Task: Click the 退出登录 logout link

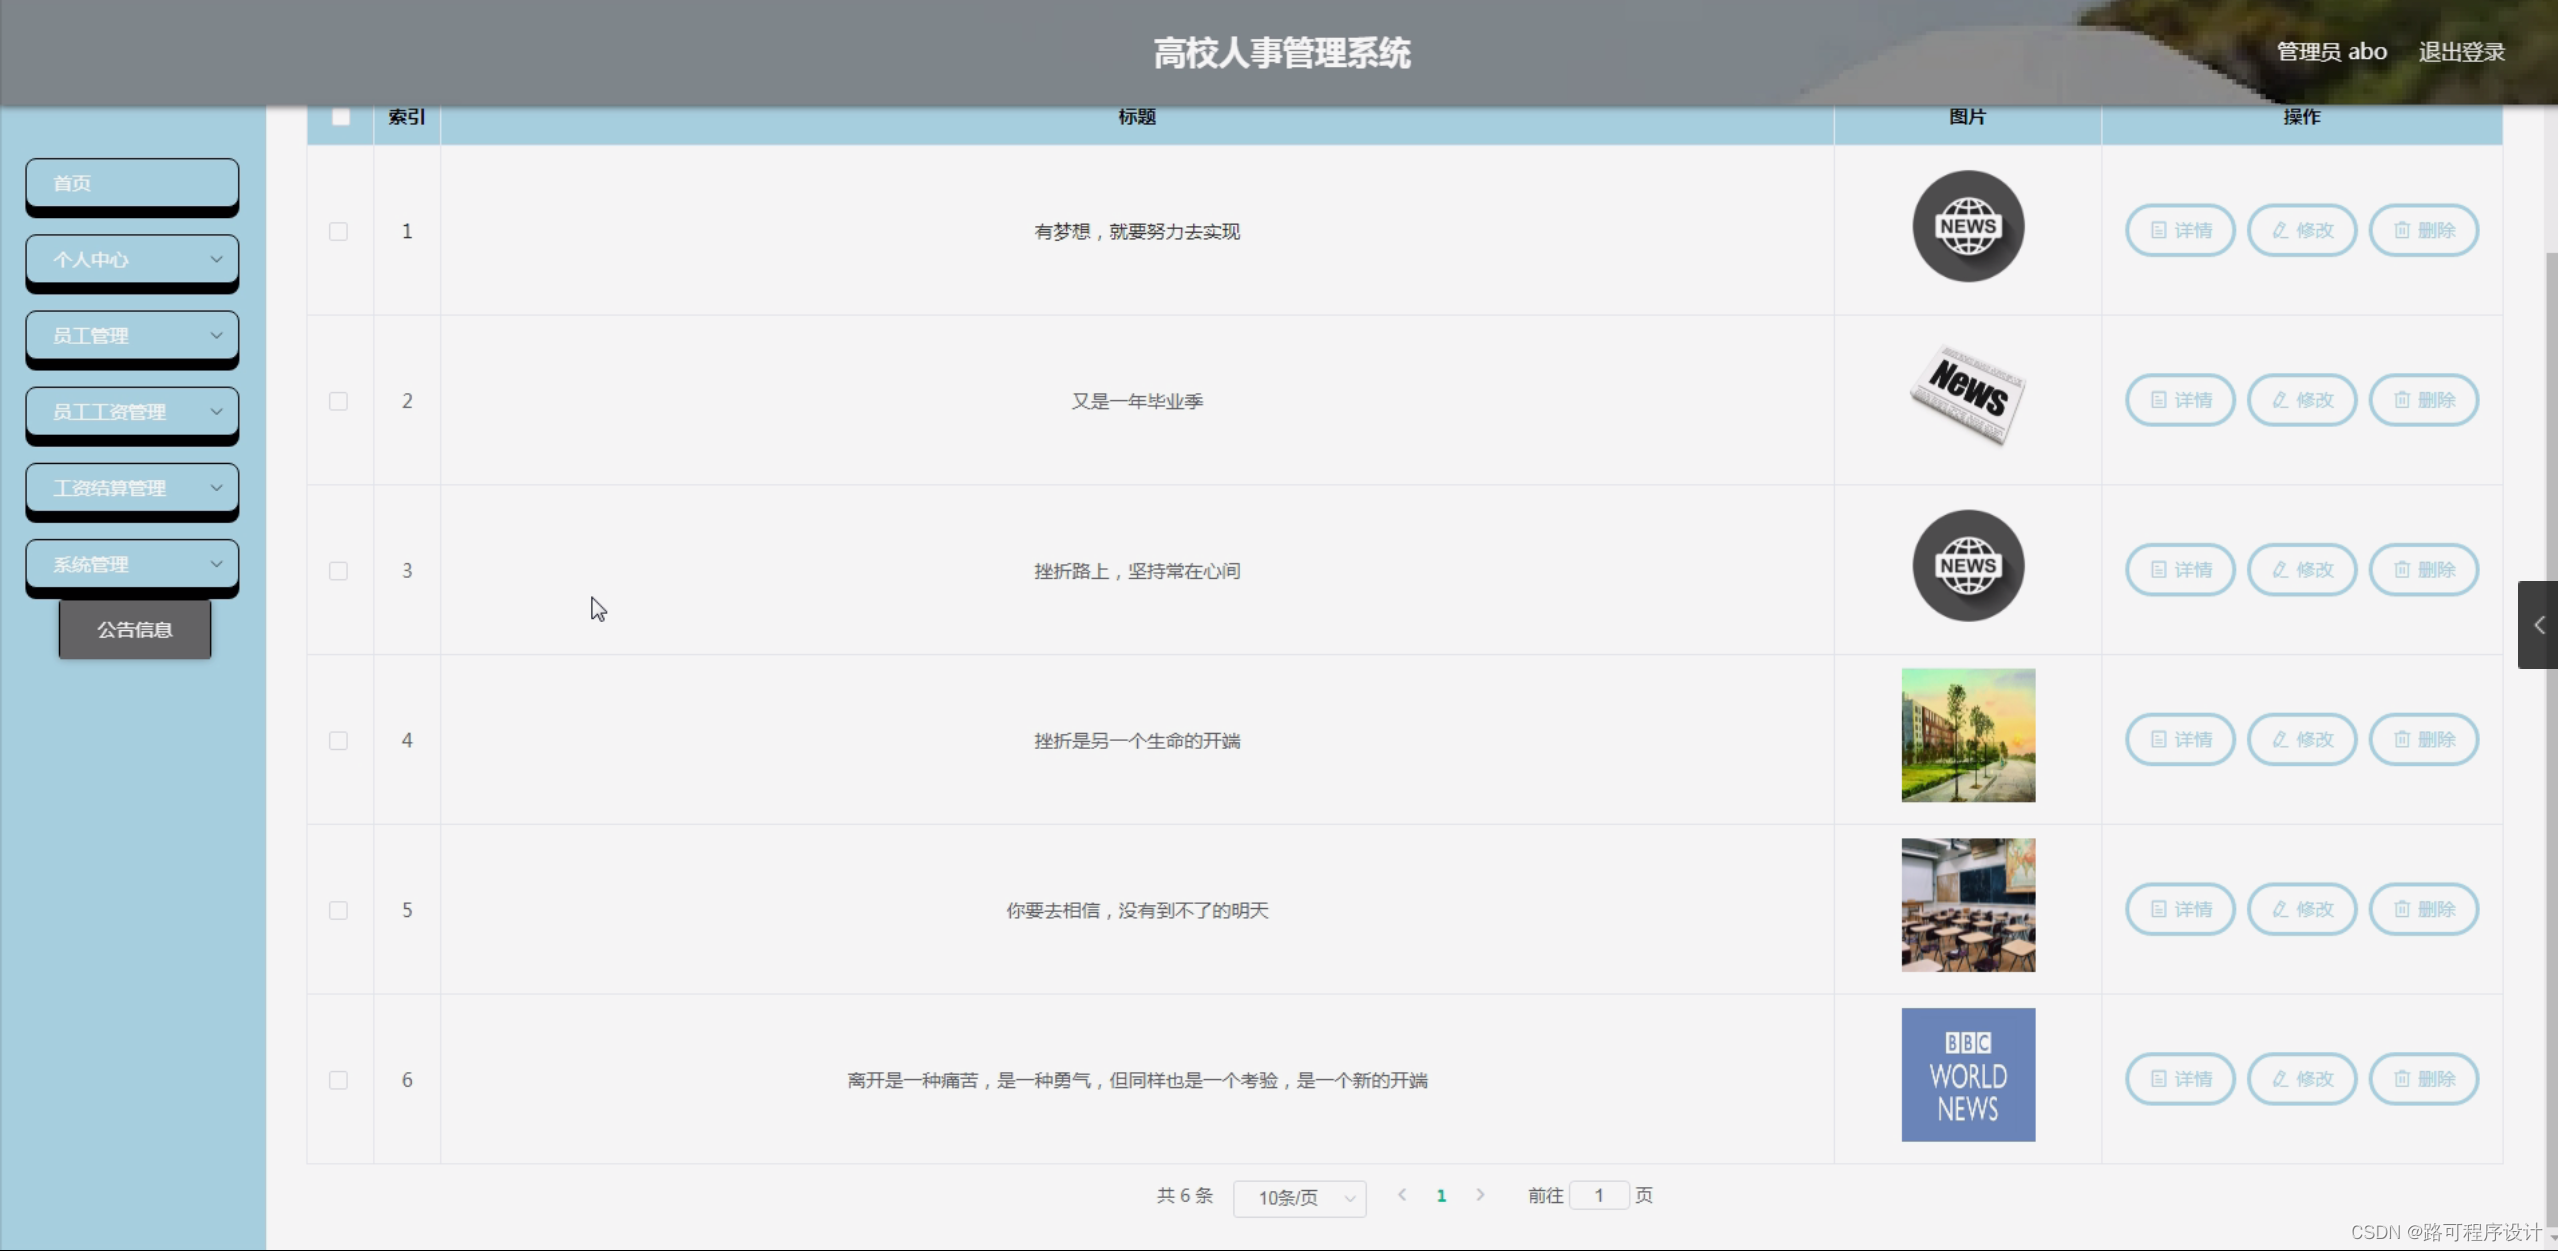Action: [x=2461, y=52]
